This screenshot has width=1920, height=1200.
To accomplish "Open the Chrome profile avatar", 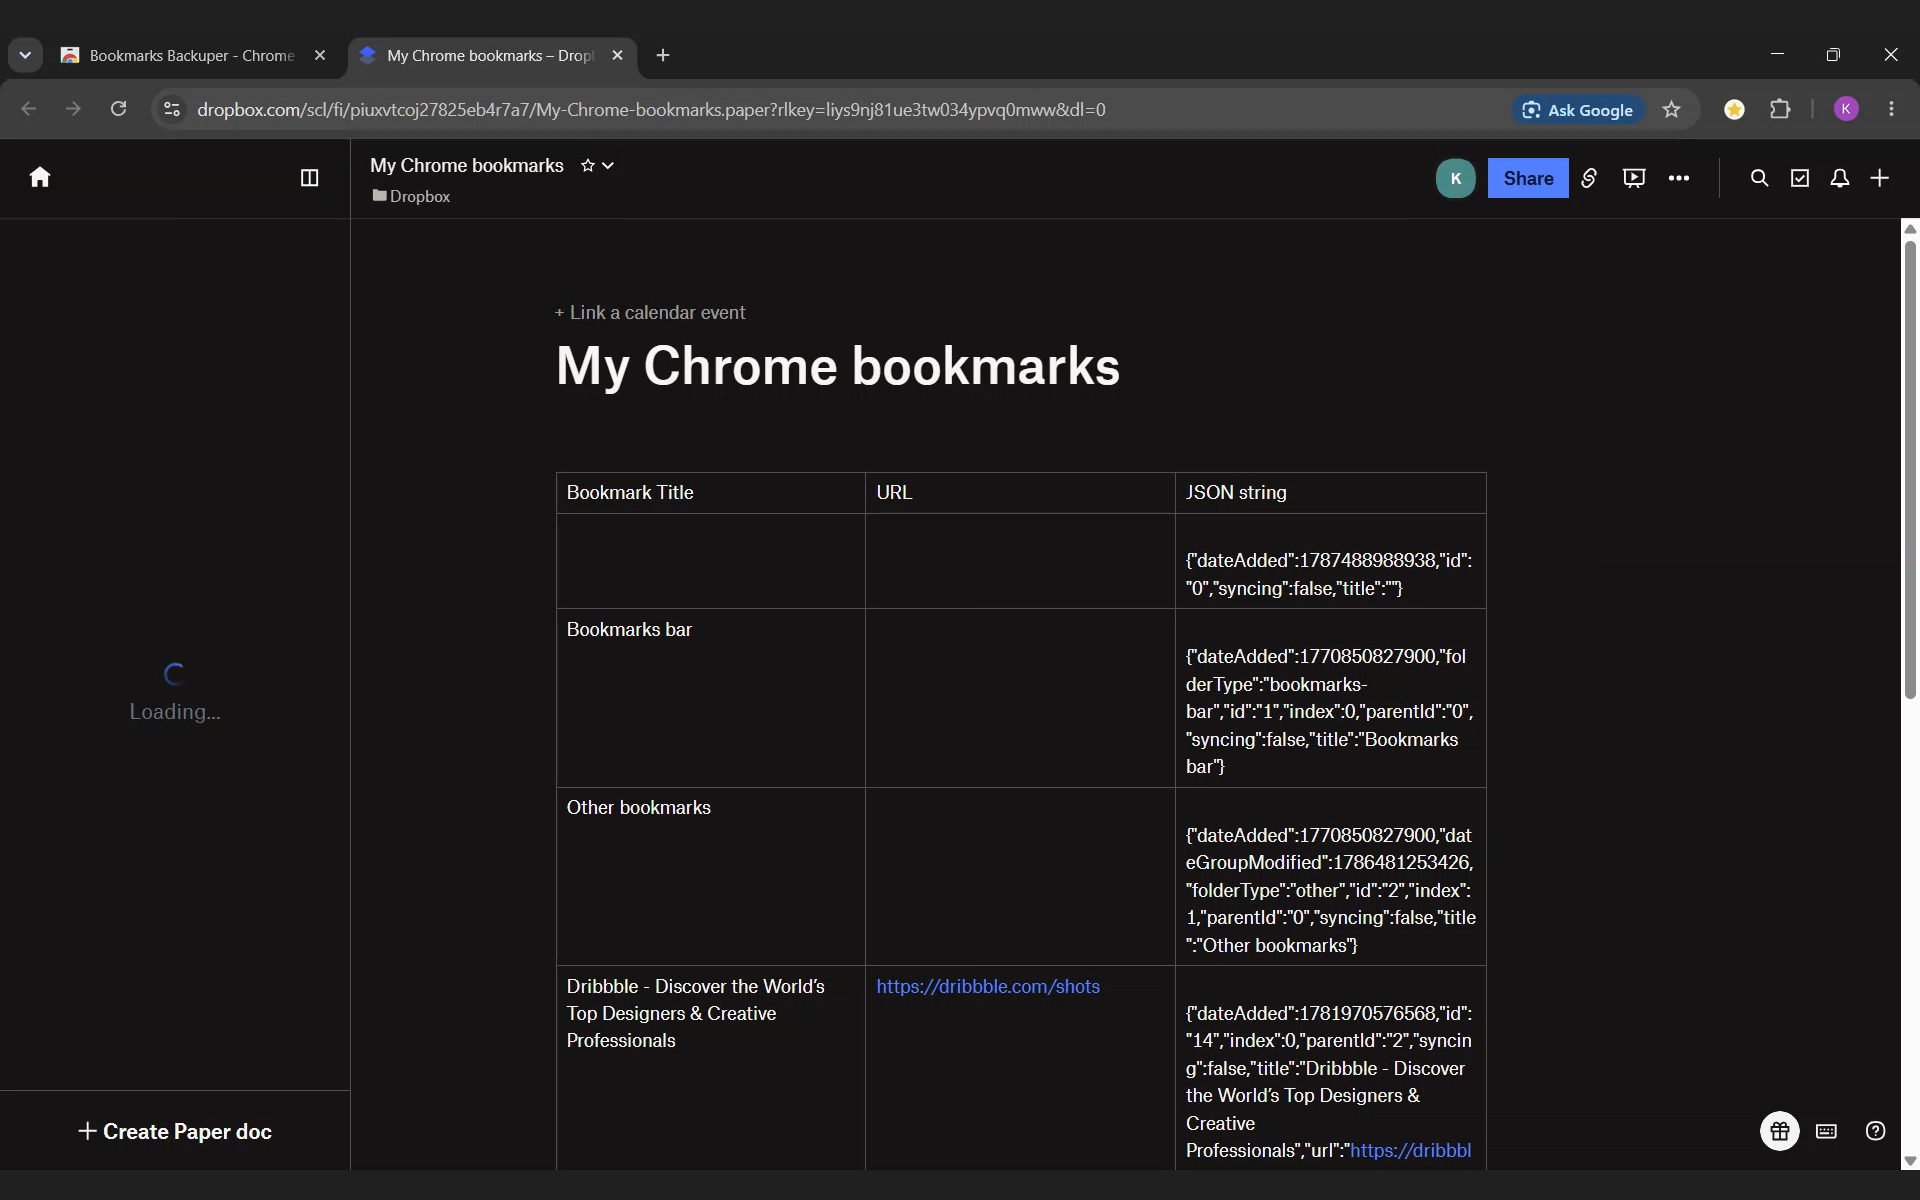I will [1846, 109].
